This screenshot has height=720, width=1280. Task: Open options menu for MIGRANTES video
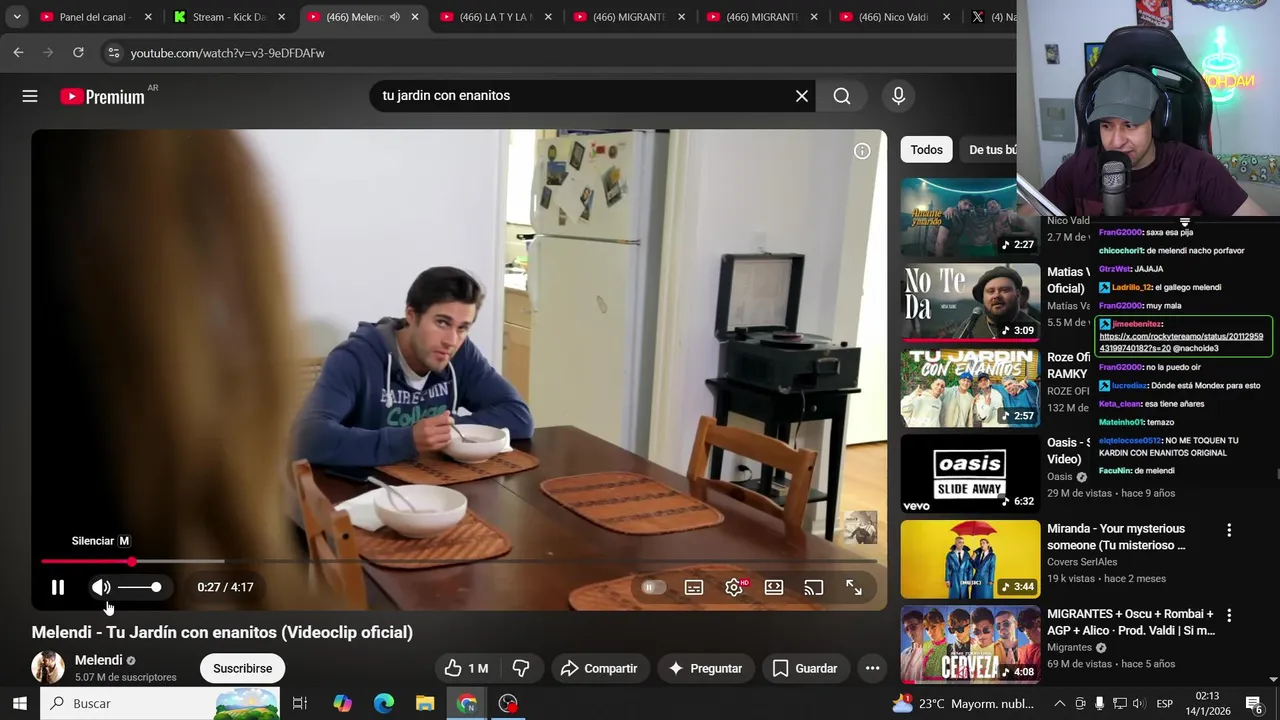(1229, 616)
